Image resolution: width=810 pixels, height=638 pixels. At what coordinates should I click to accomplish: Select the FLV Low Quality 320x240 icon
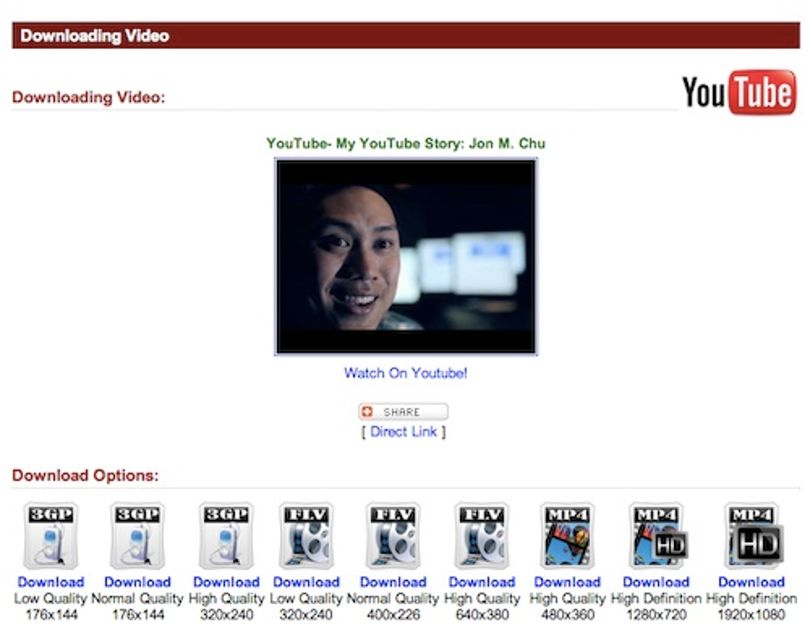click(x=306, y=536)
